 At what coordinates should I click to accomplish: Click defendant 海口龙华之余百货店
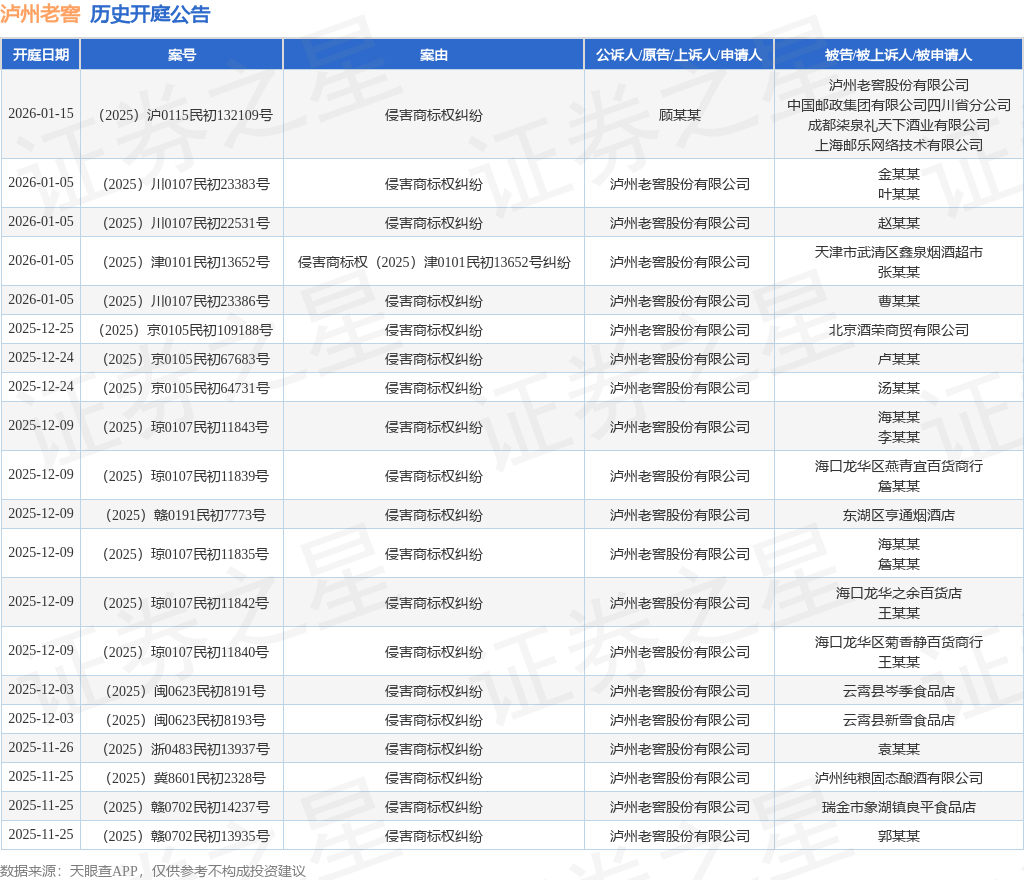899,593
